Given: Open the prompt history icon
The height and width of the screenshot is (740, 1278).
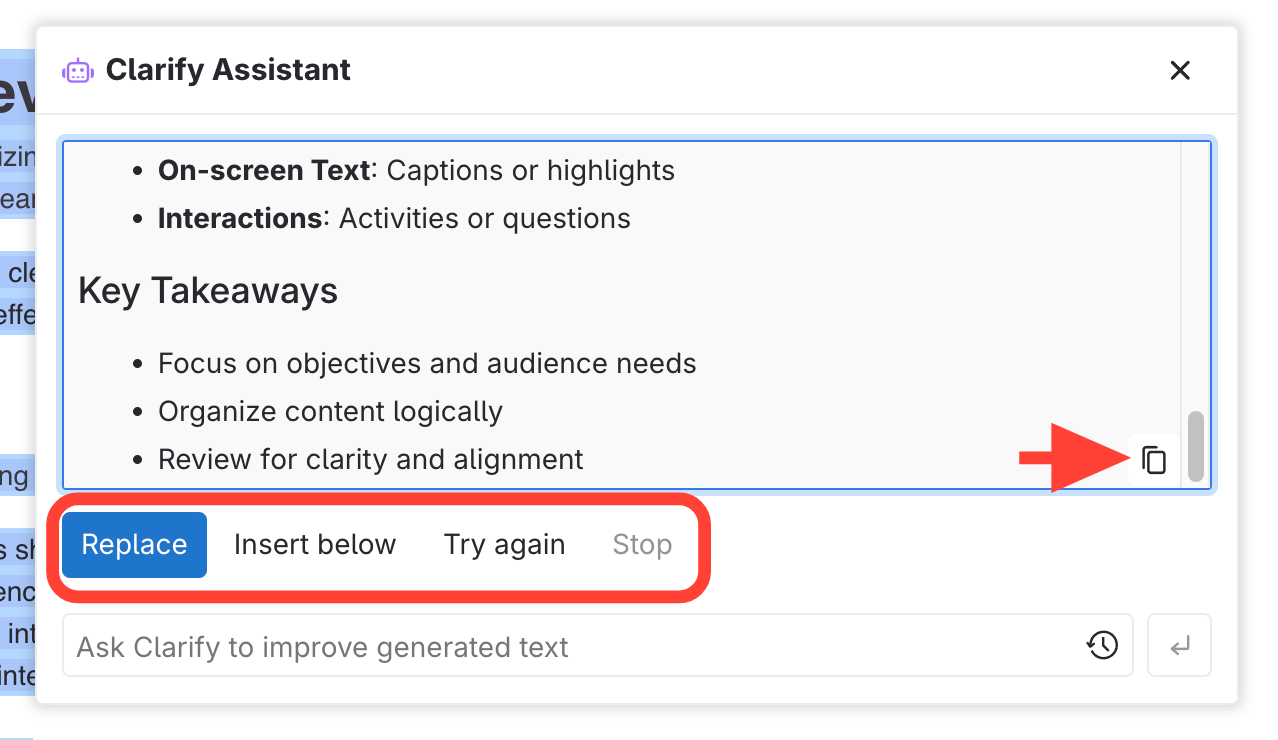Looking at the screenshot, I should click(x=1102, y=646).
